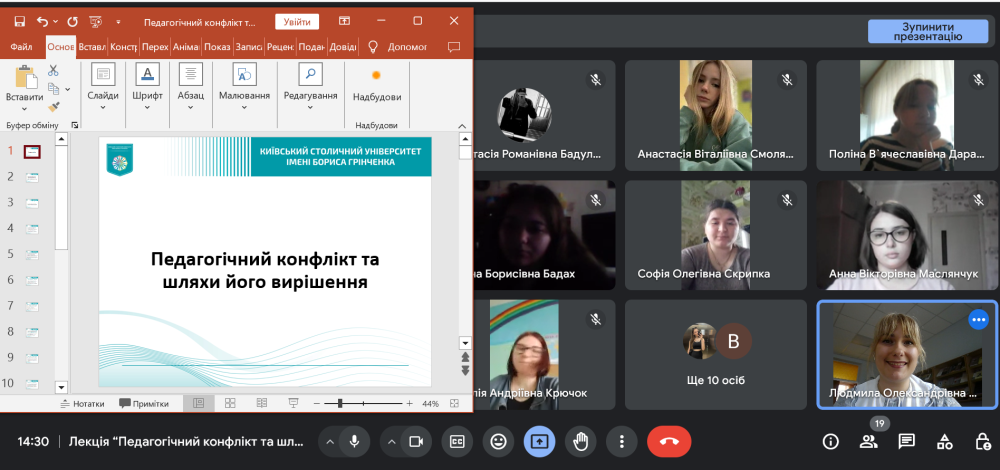Screen dimensions: 1000x470
Task: Adjust the slide zoom slider
Action: pyautogui.click(x=340, y=403)
